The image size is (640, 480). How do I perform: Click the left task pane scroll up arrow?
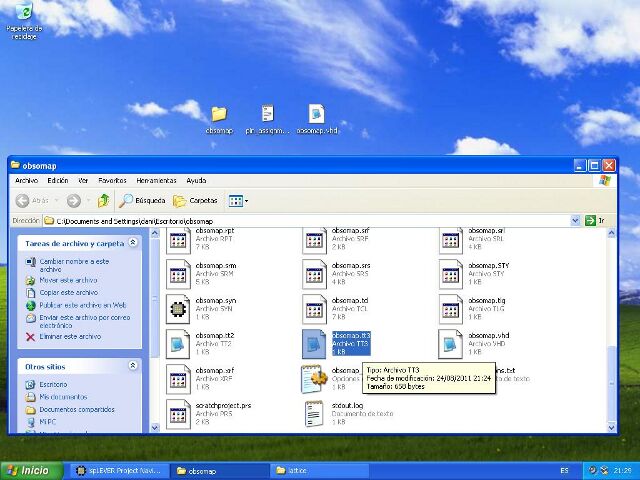(x=155, y=233)
